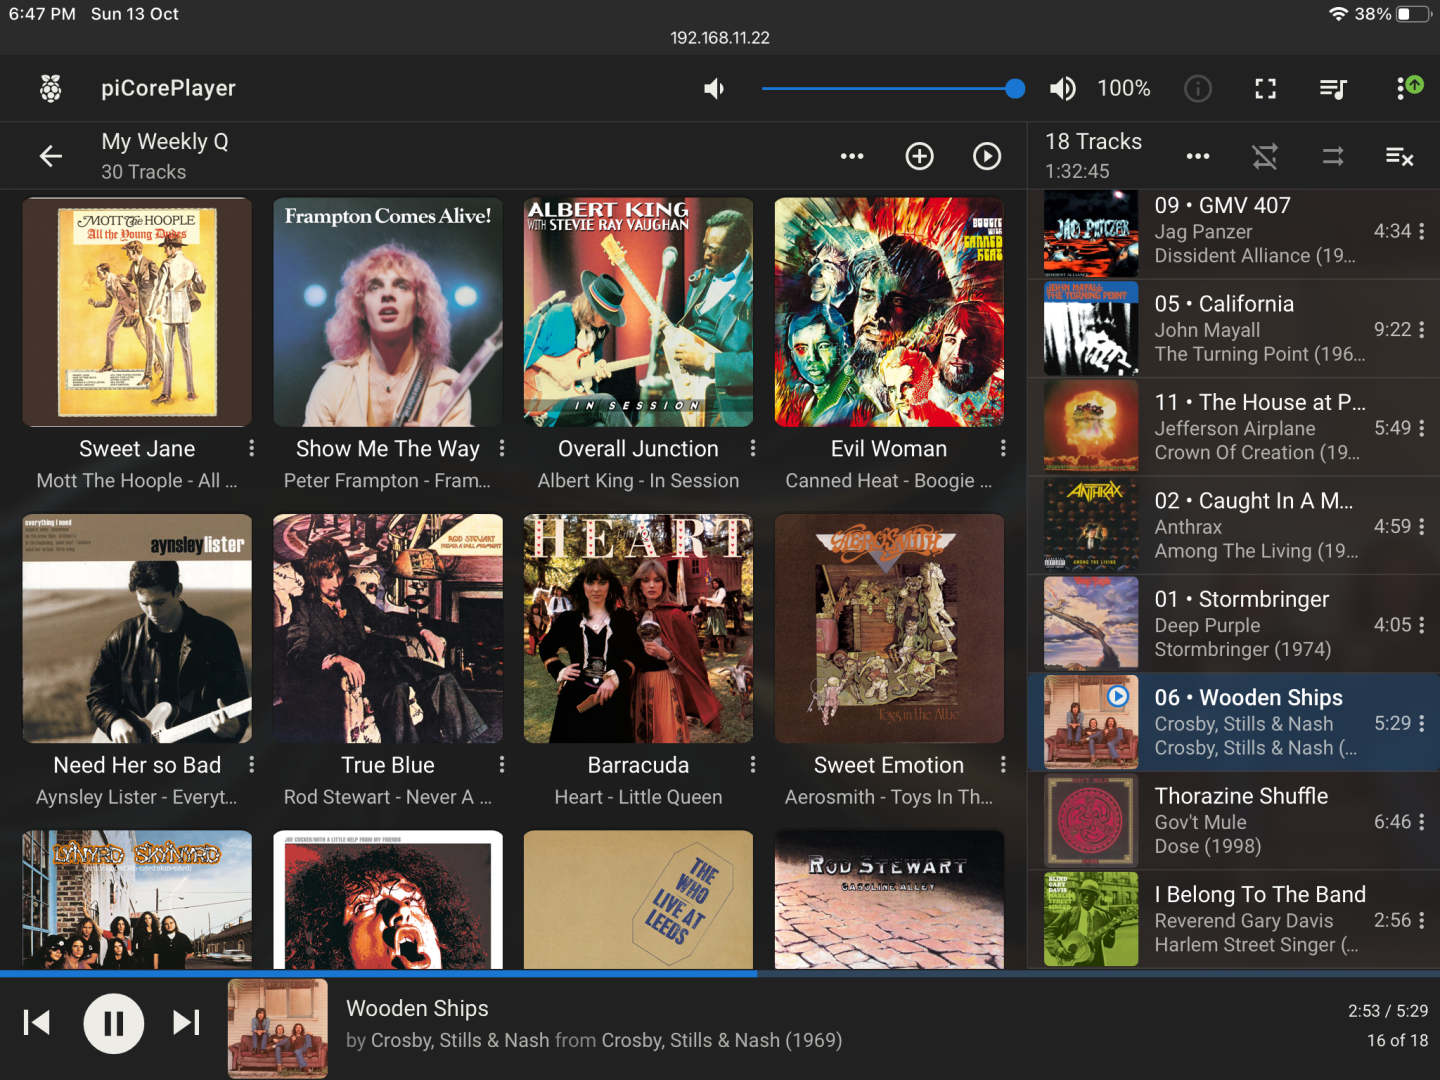Screen dimensions: 1440x1080
Task: Open now playing Wooden Ships cover art
Action: point(278,1029)
